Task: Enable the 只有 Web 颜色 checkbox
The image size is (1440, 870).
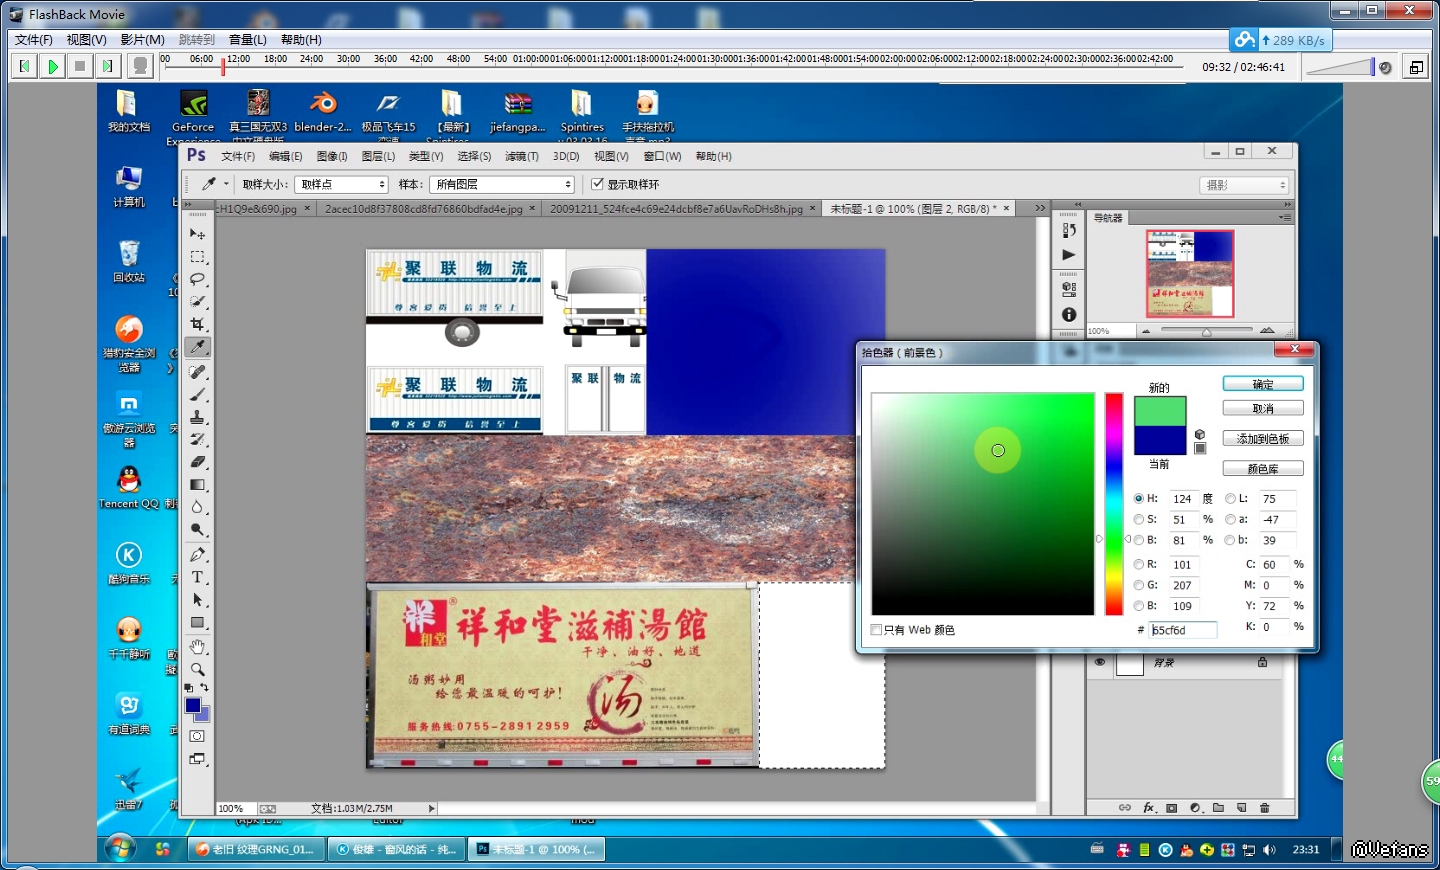Action: point(877,630)
